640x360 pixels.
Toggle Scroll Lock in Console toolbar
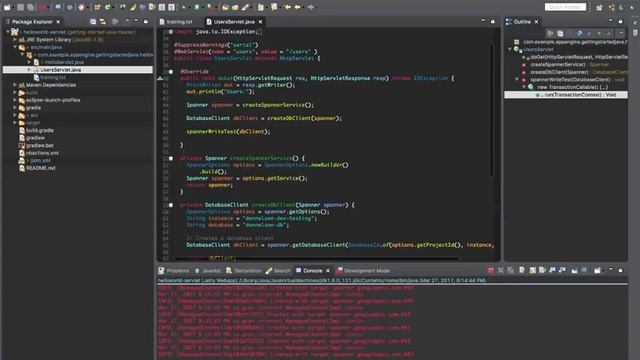click(532, 270)
